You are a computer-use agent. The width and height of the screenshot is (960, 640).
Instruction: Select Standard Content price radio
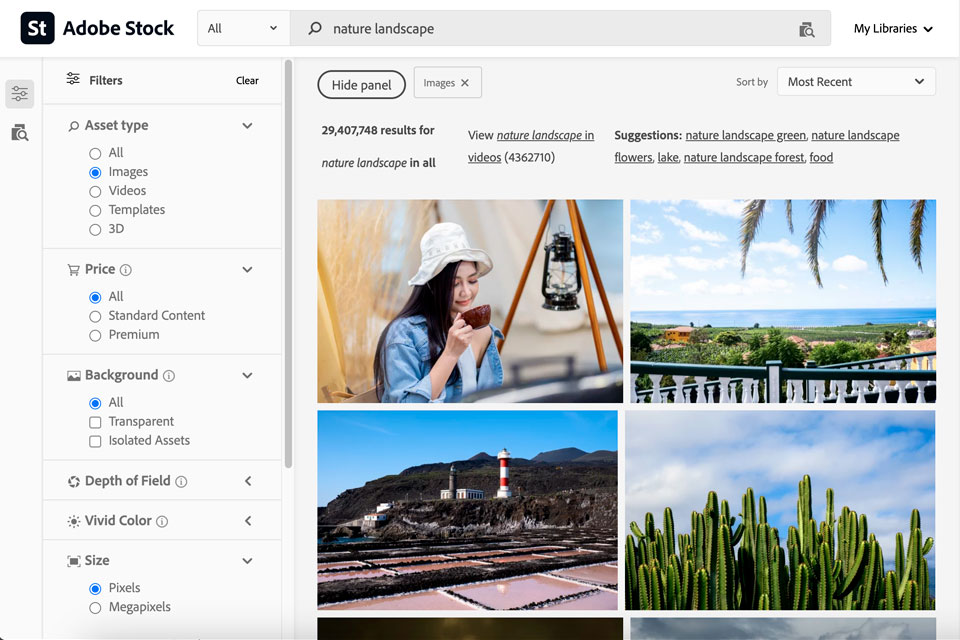tap(95, 317)
